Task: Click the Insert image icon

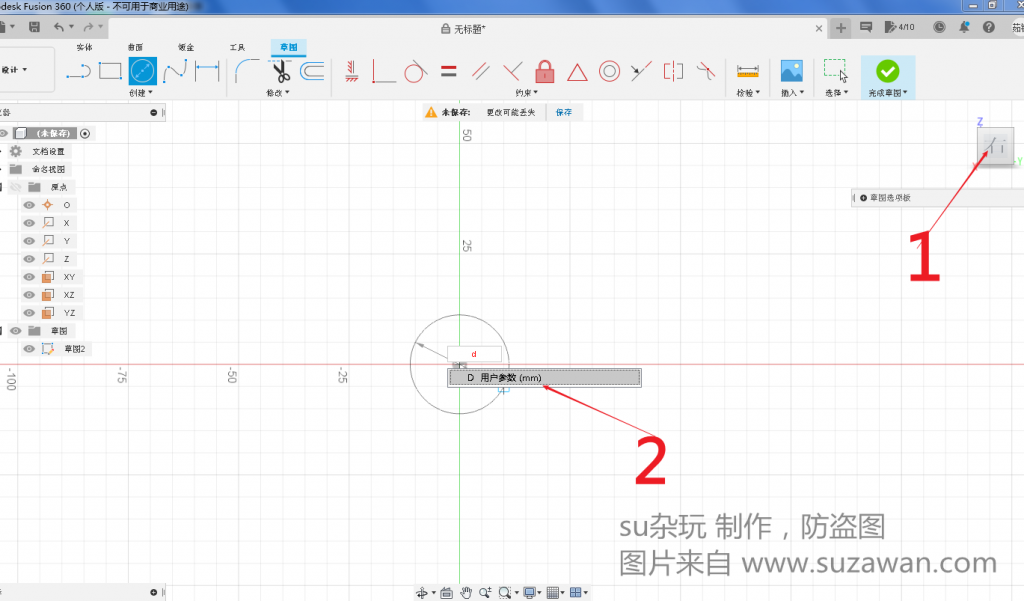Action: click(x=792, y=71)
